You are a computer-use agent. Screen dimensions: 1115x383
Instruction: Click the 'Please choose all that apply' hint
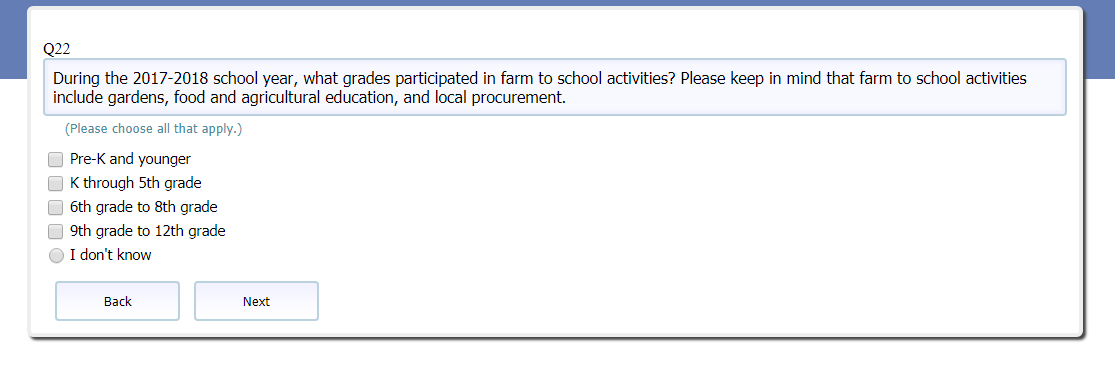coord(154,129)
